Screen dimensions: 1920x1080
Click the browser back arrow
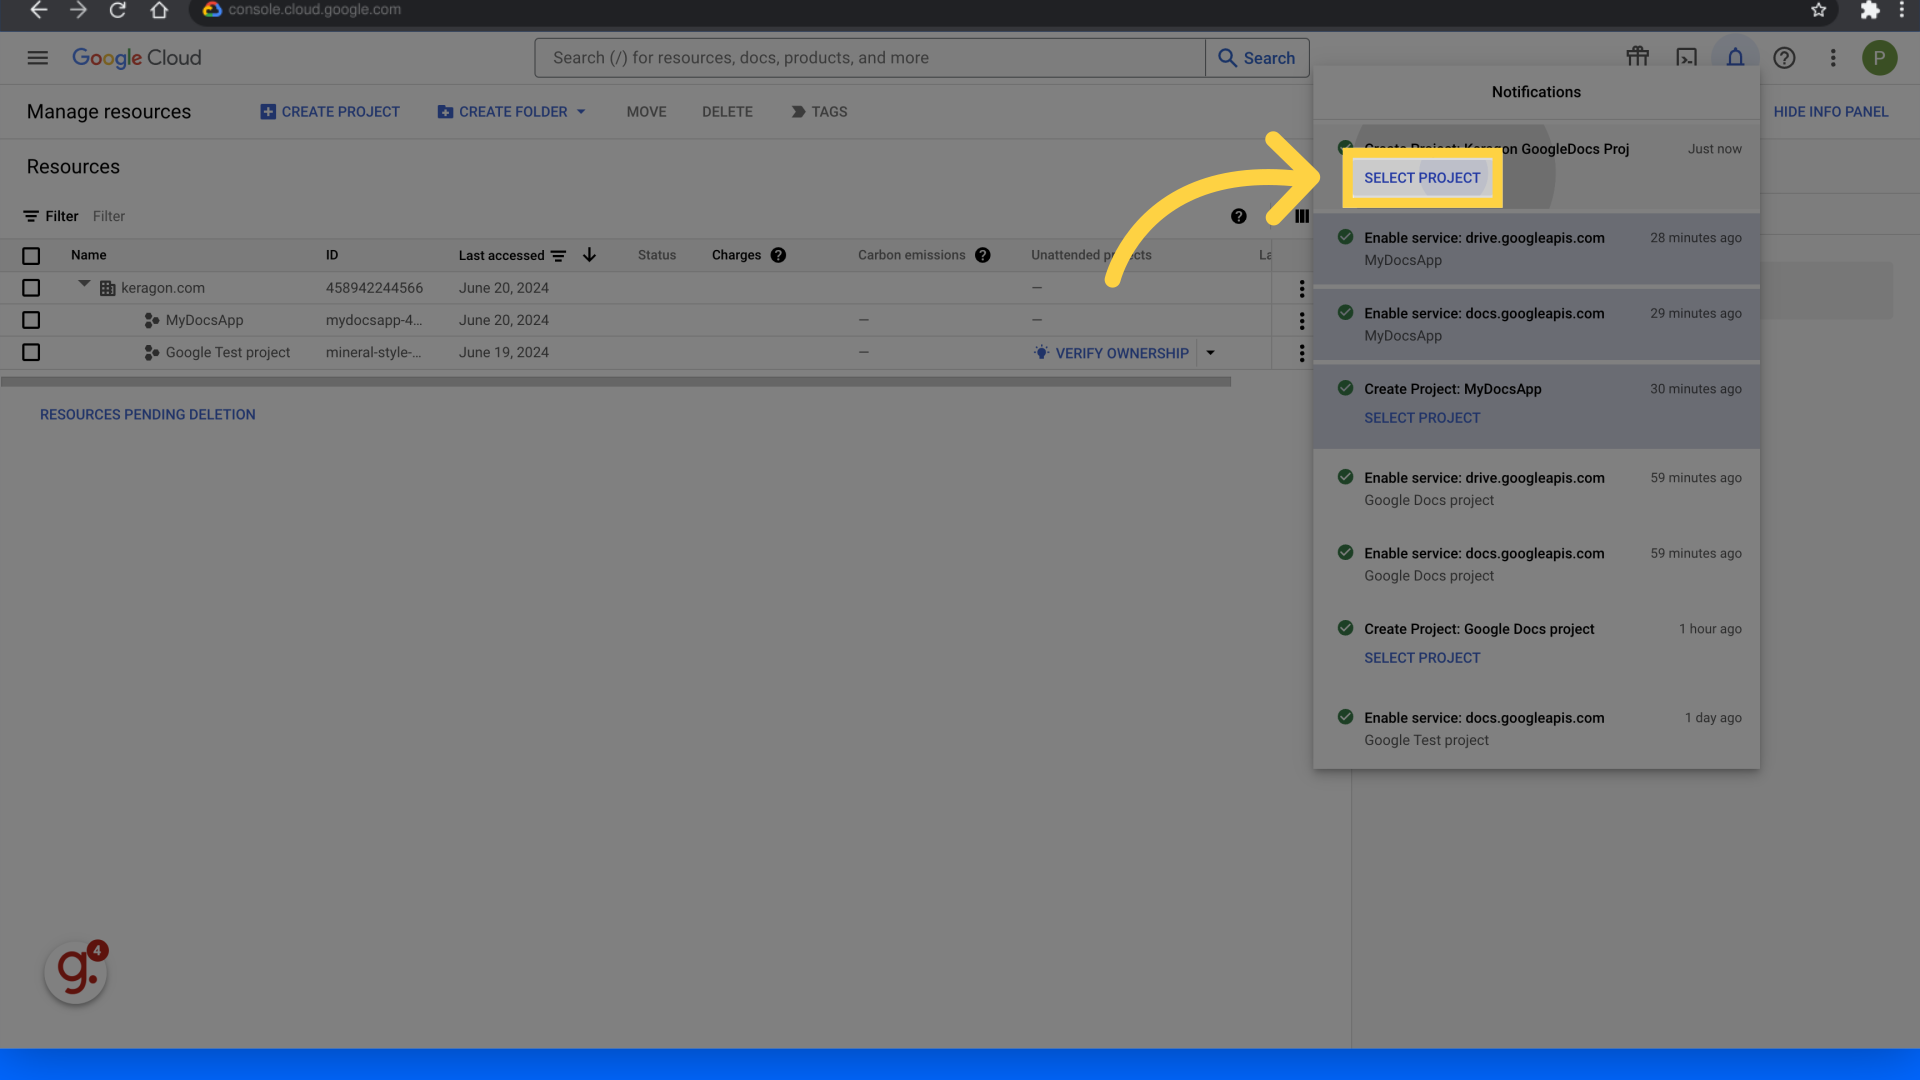click(x=38, y=10)
